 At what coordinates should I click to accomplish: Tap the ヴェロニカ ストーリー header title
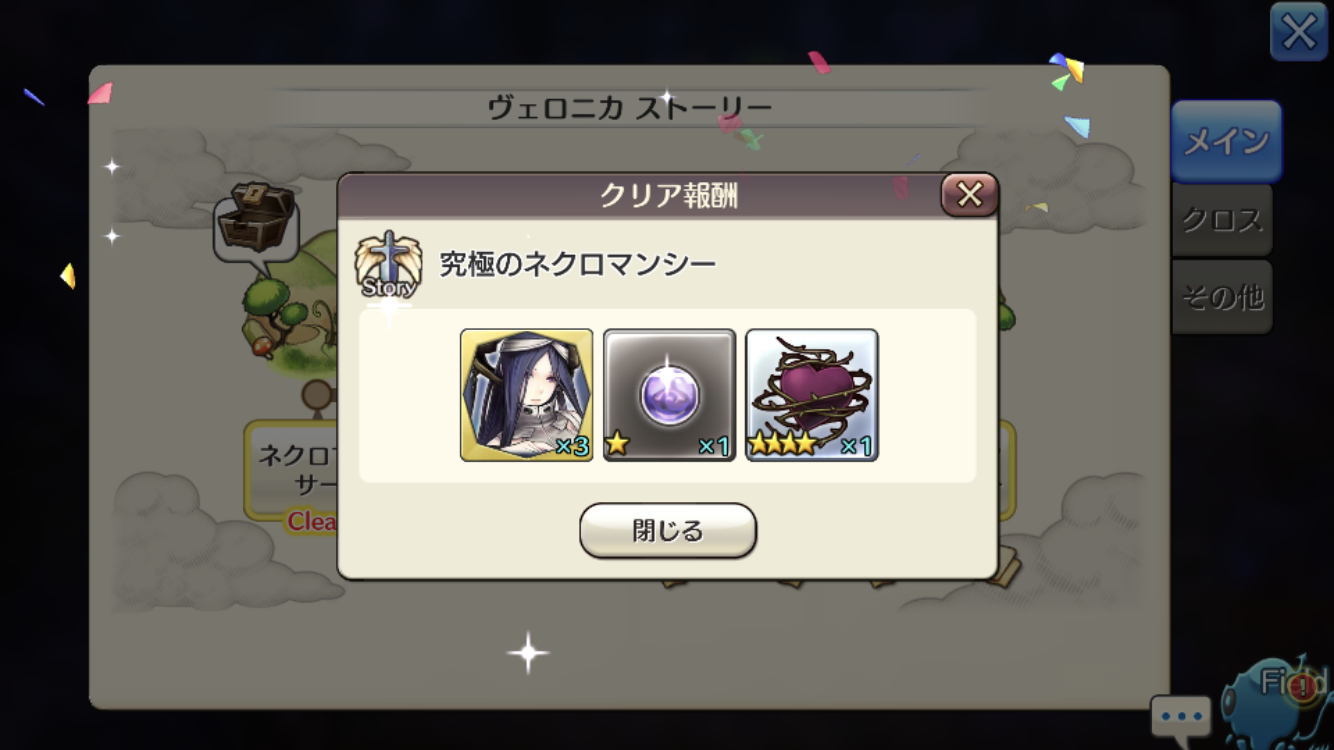click(x=630, y=108)
